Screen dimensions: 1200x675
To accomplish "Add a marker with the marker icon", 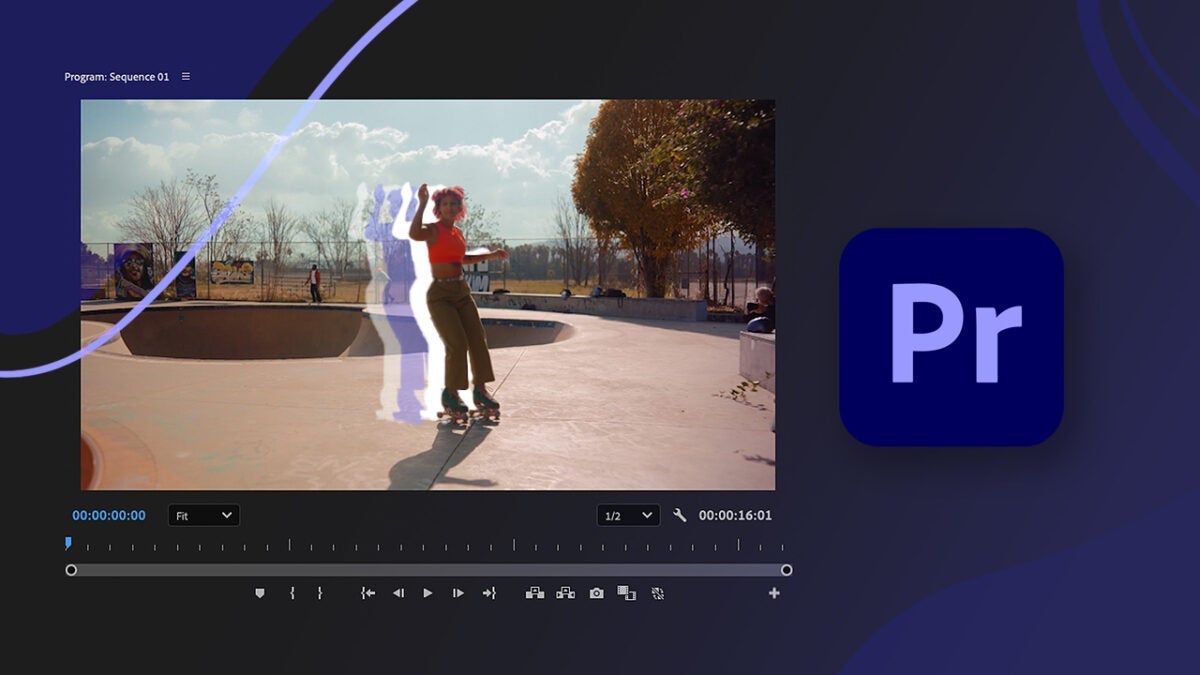I will (260, 593).
